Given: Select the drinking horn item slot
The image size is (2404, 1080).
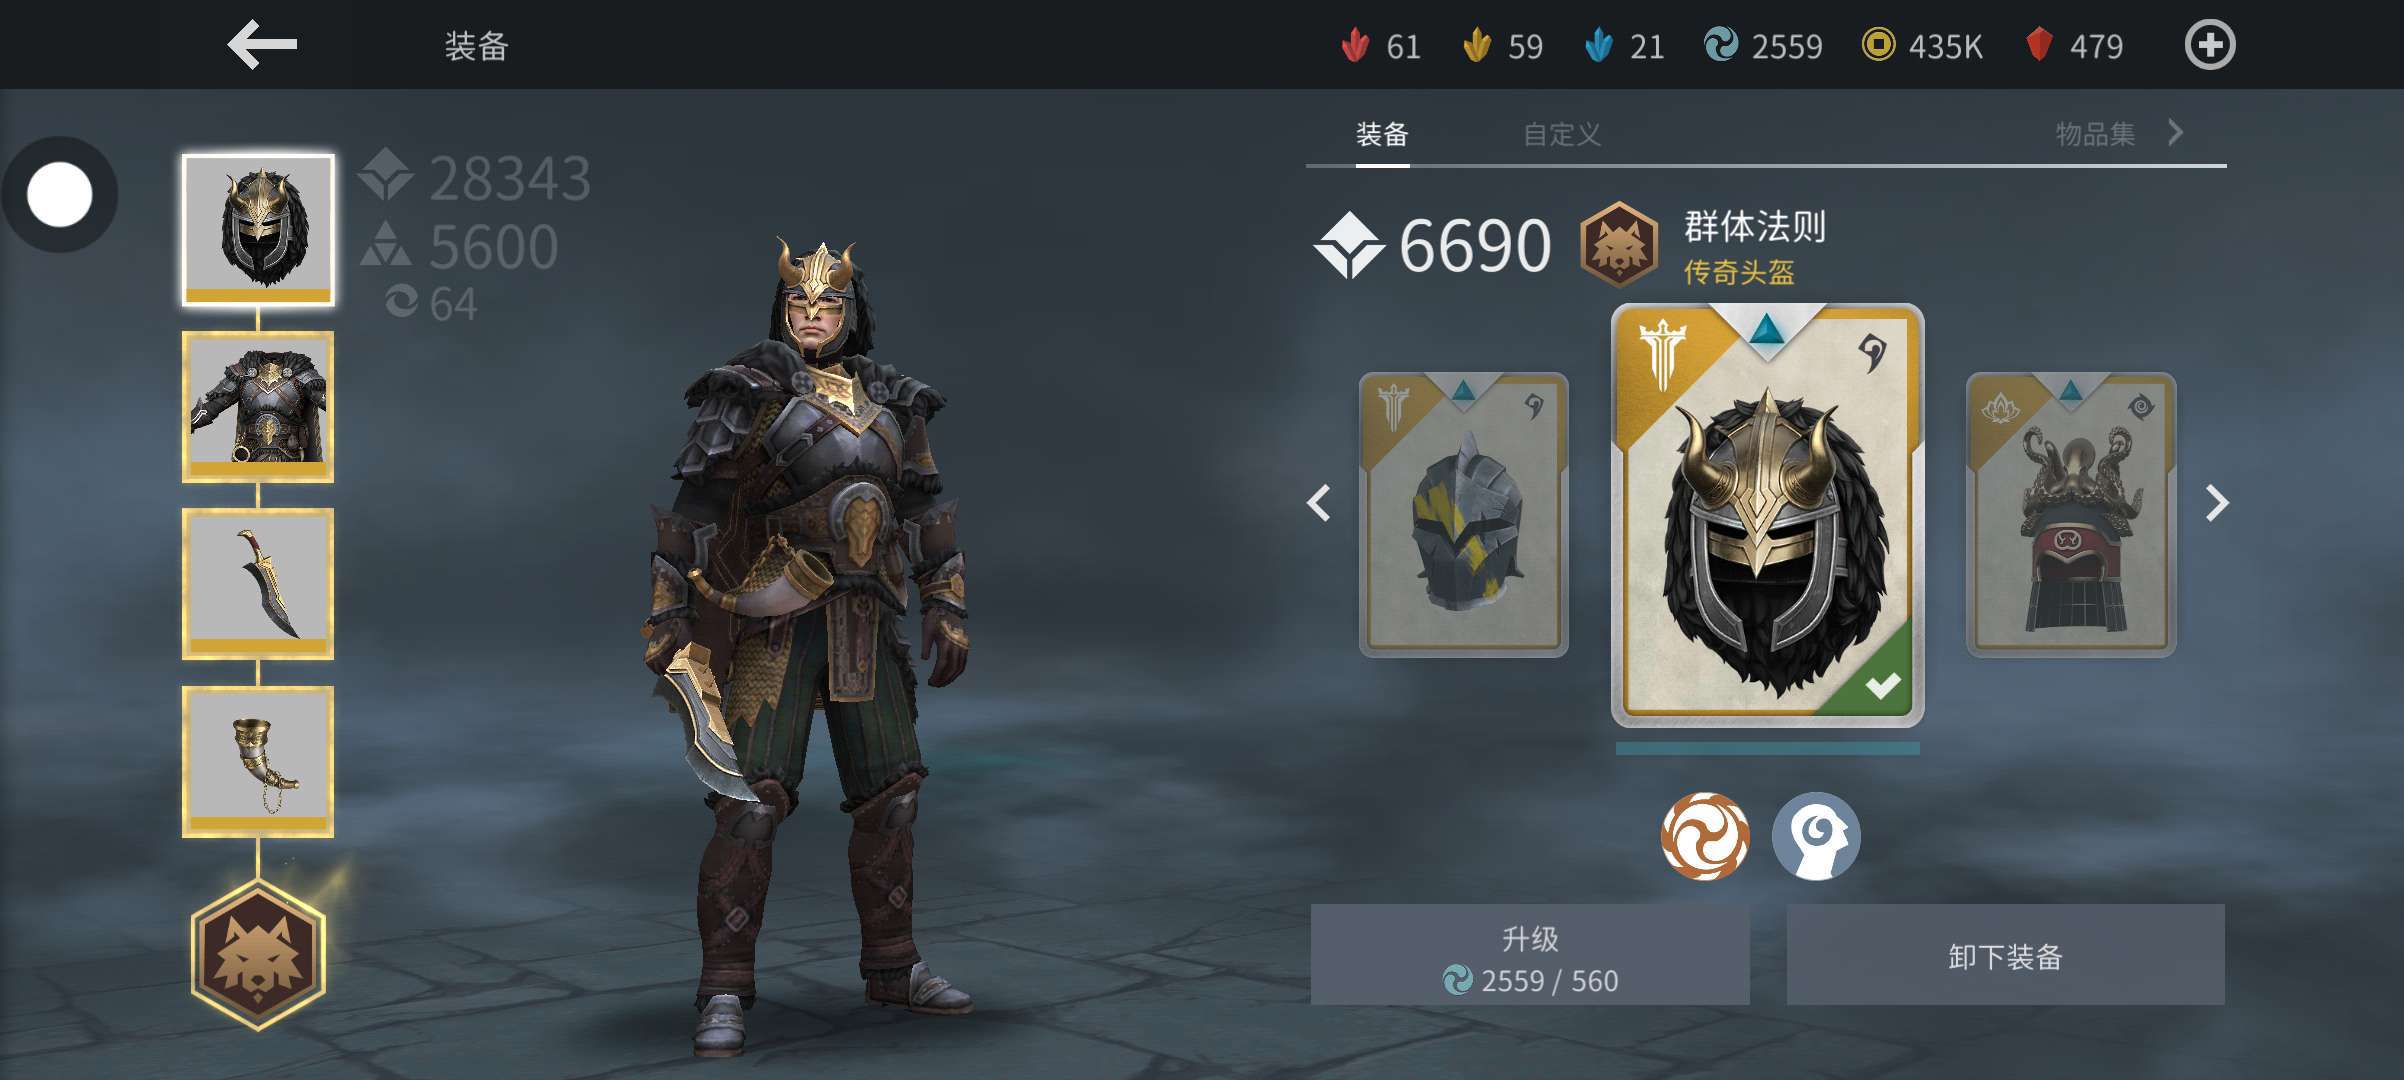Looking at the screenshot, I should [258, 761].
